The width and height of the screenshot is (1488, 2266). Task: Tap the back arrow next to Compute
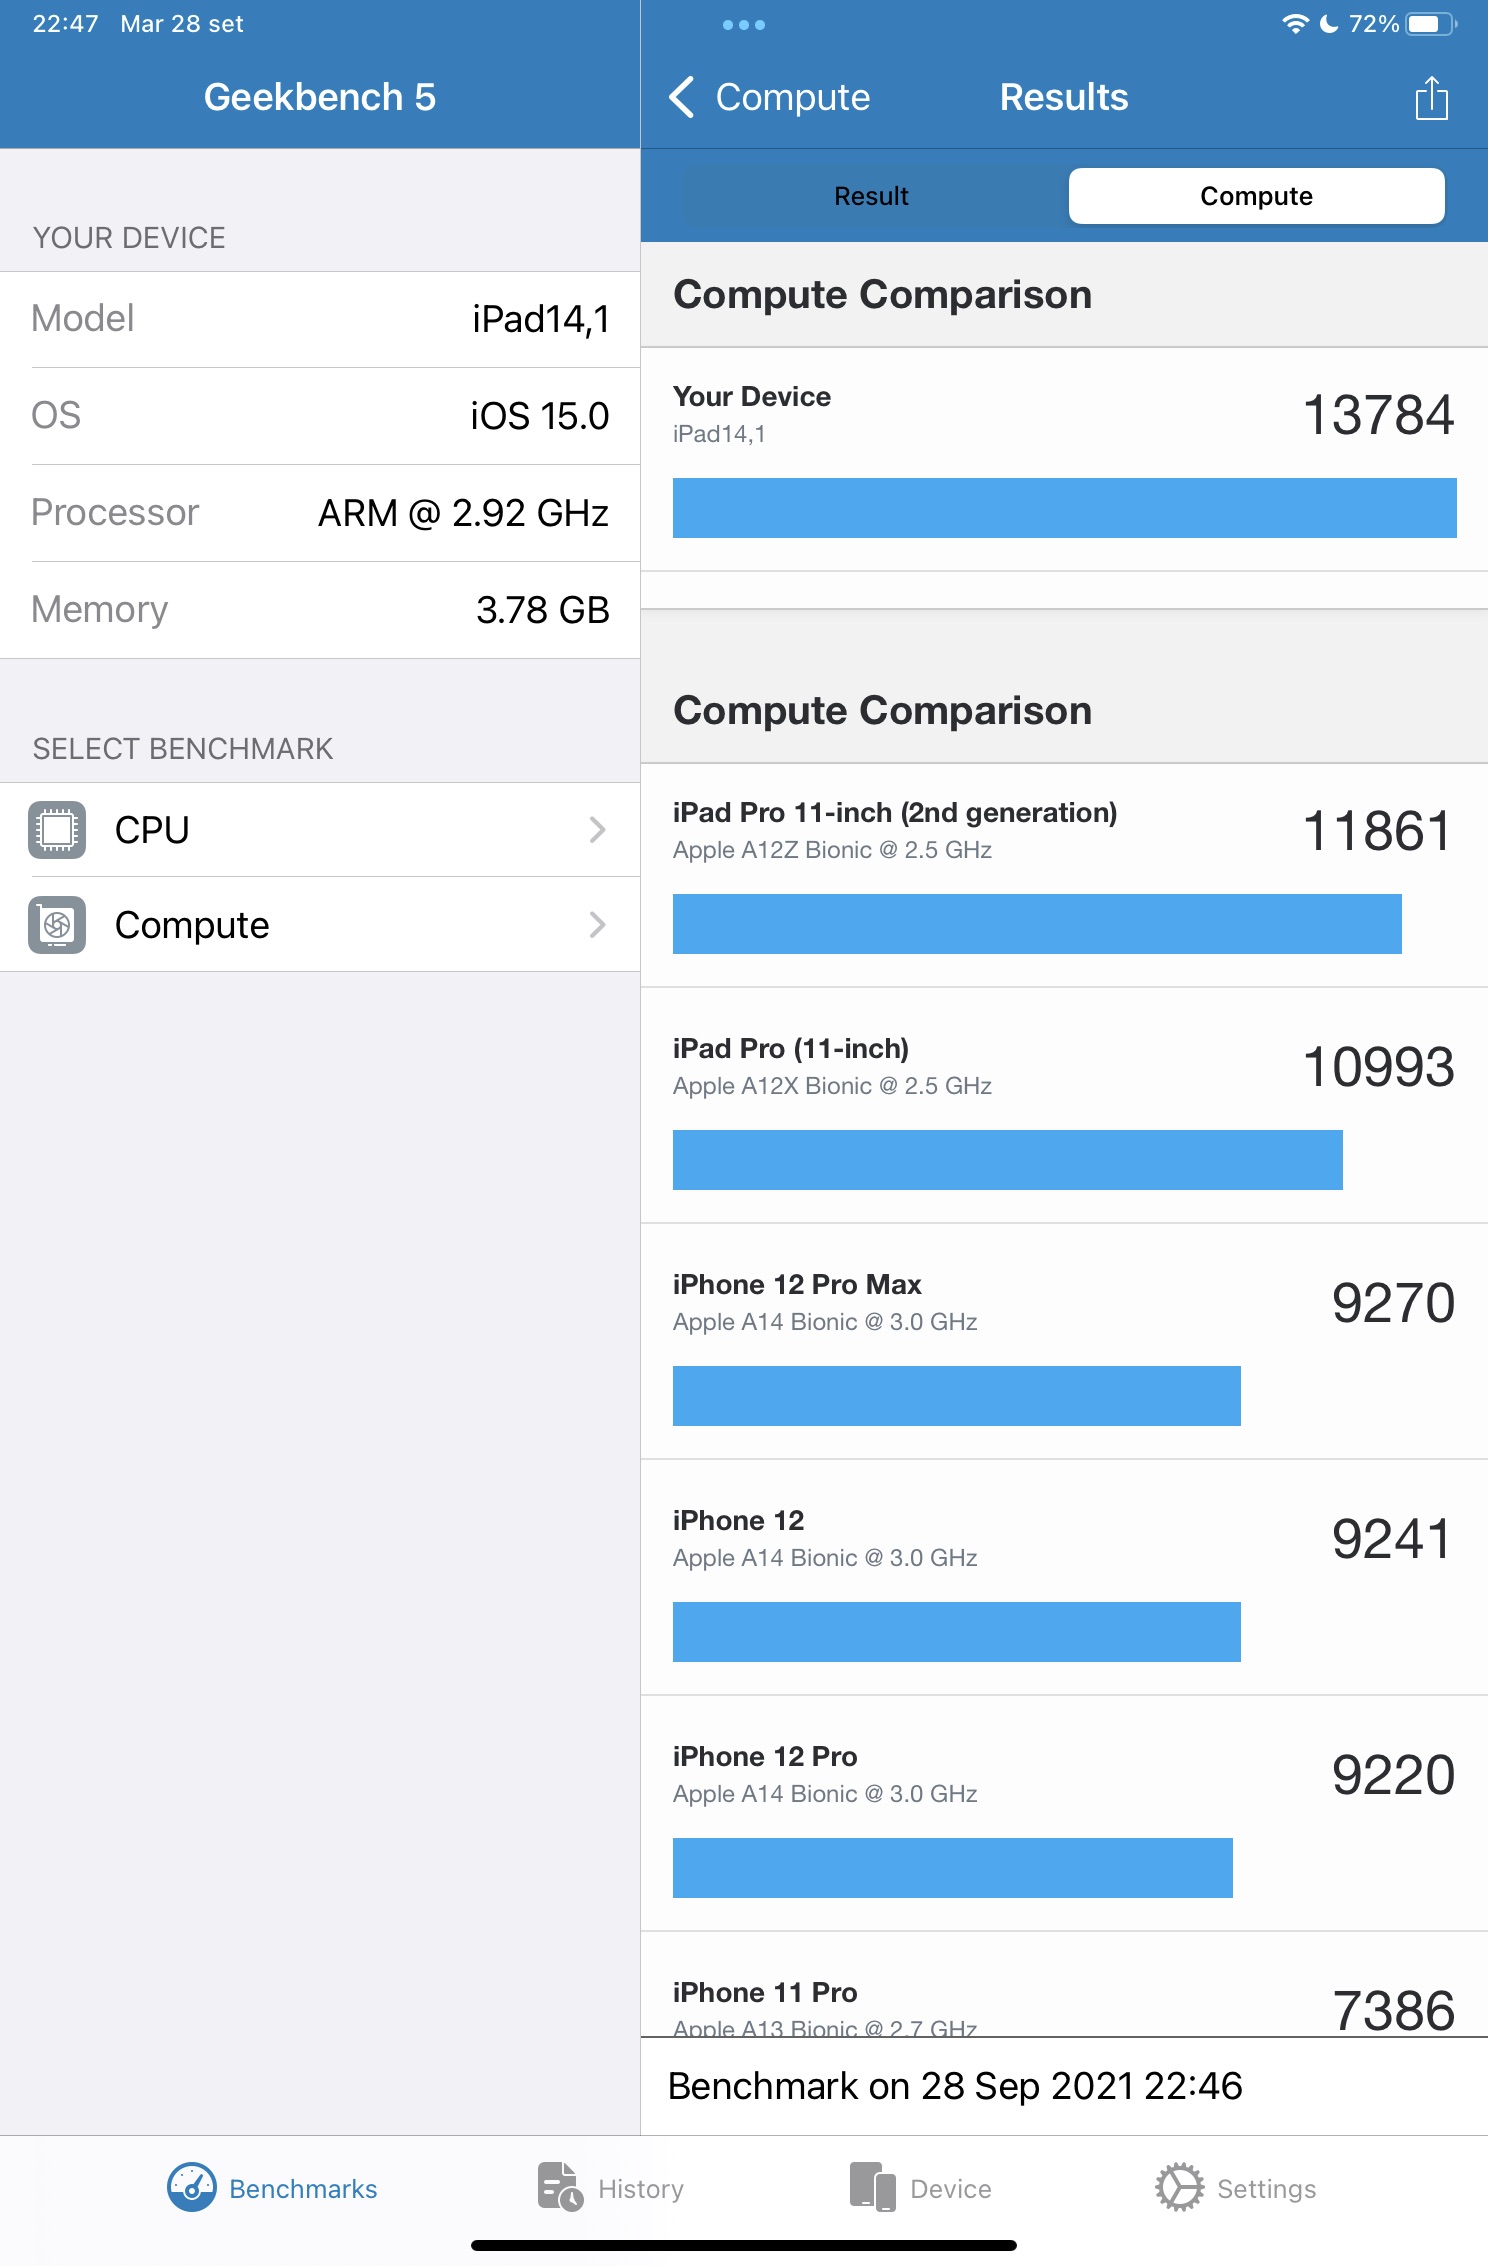(682, 98)
